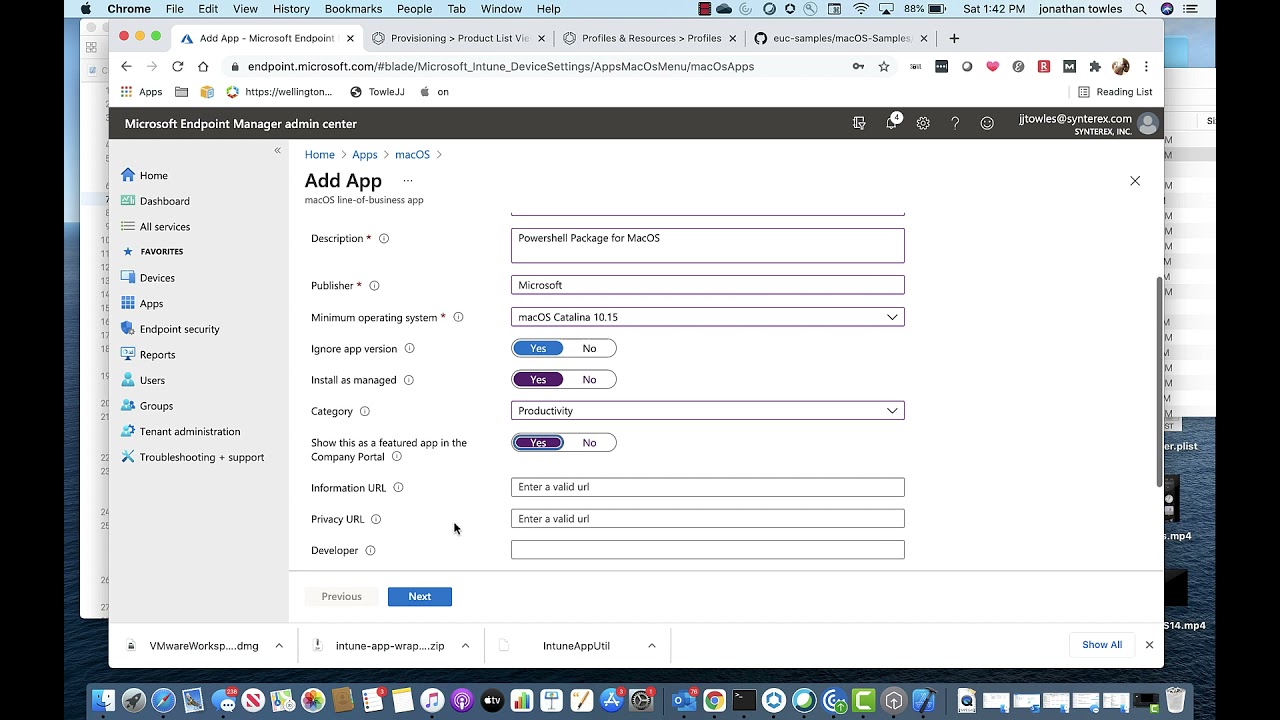This screenshot has height=720, width=1280.
Task: Open the History menu in the menu bar
Action: click(x=291, y=9)
